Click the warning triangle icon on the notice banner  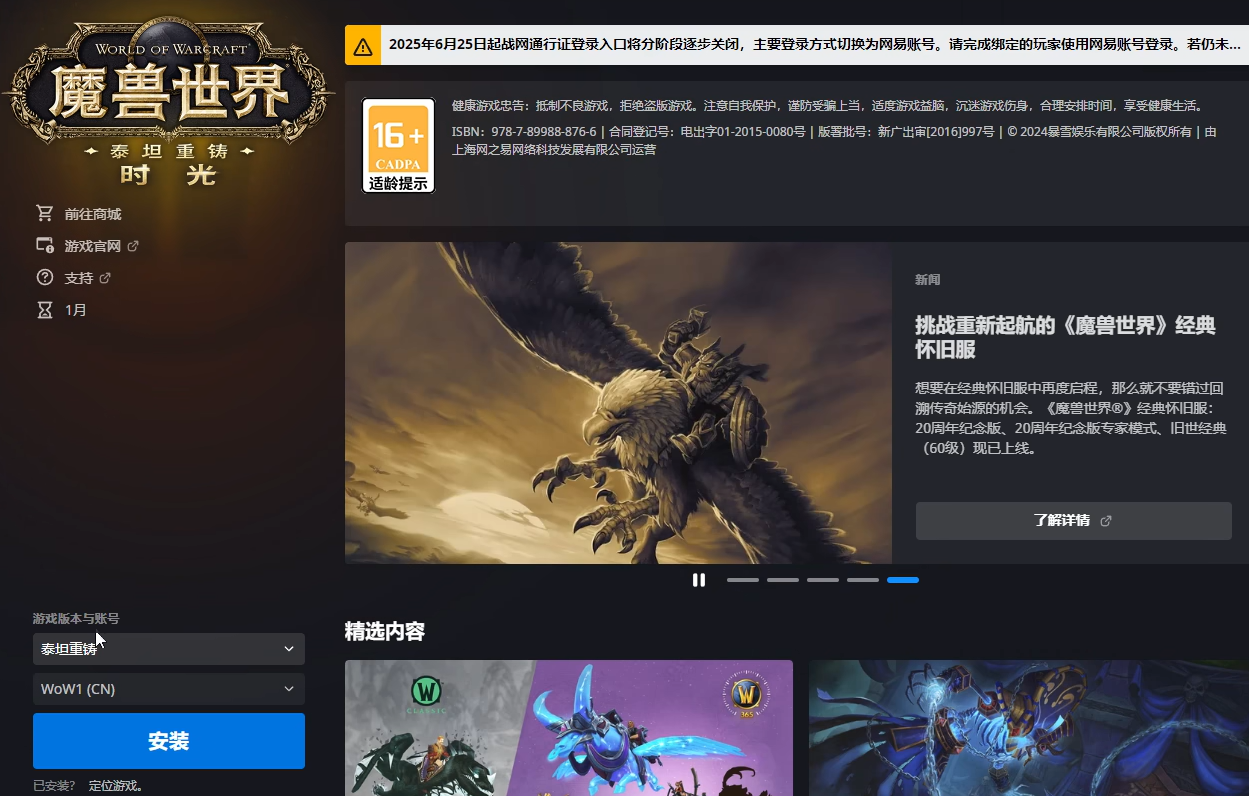[363, 45]
